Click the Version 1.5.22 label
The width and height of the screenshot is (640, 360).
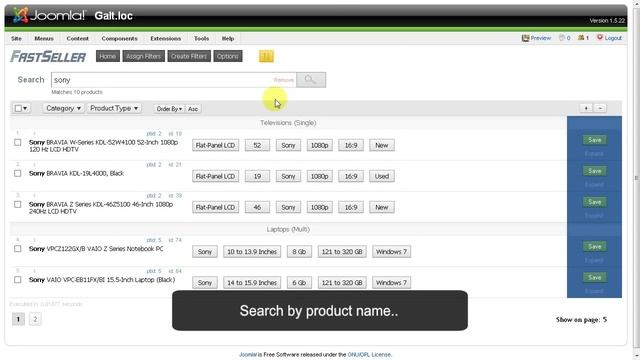click(x=607, y=20)
